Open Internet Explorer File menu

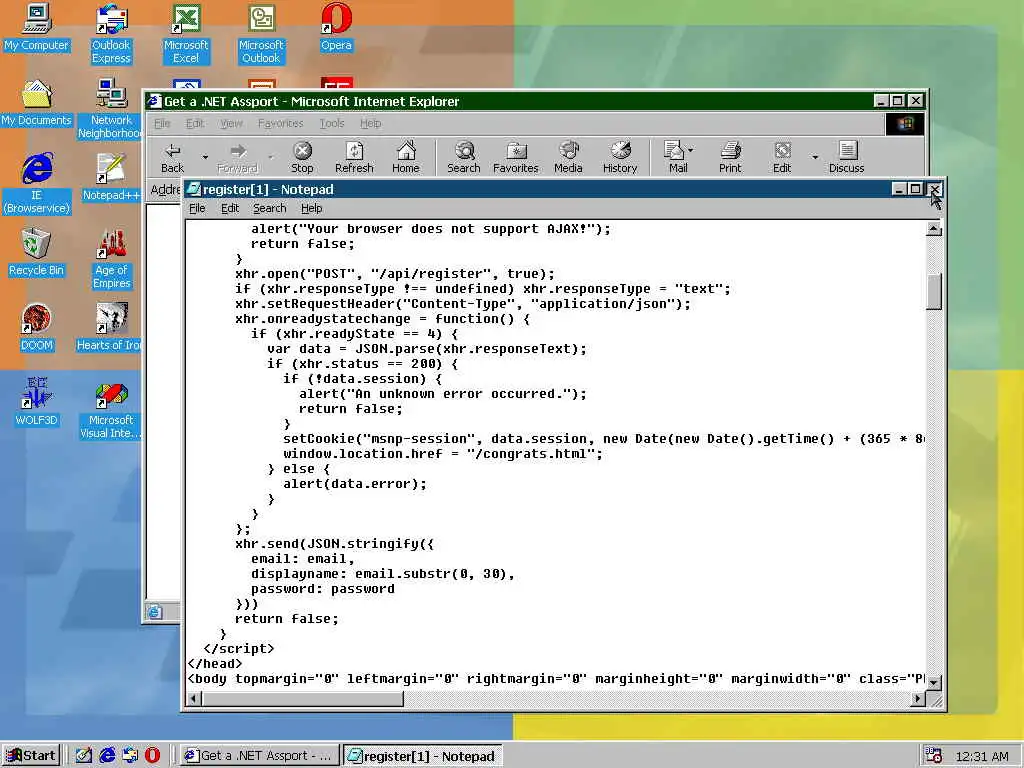click(162, 123)
